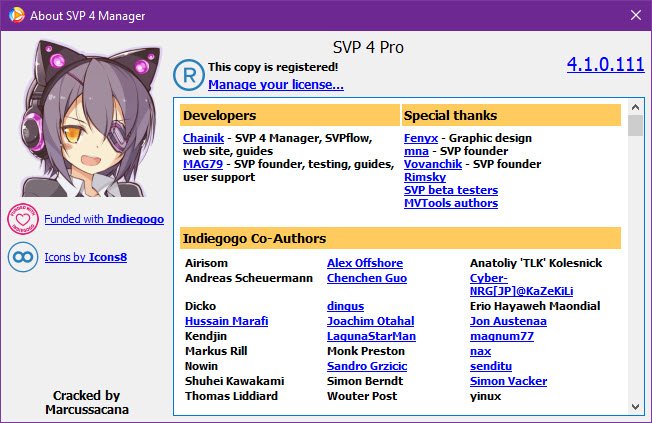The width and height of the screenshot is (652, 423).
Task: Click the scrollbar down arrow
Action: pos(635,406)
